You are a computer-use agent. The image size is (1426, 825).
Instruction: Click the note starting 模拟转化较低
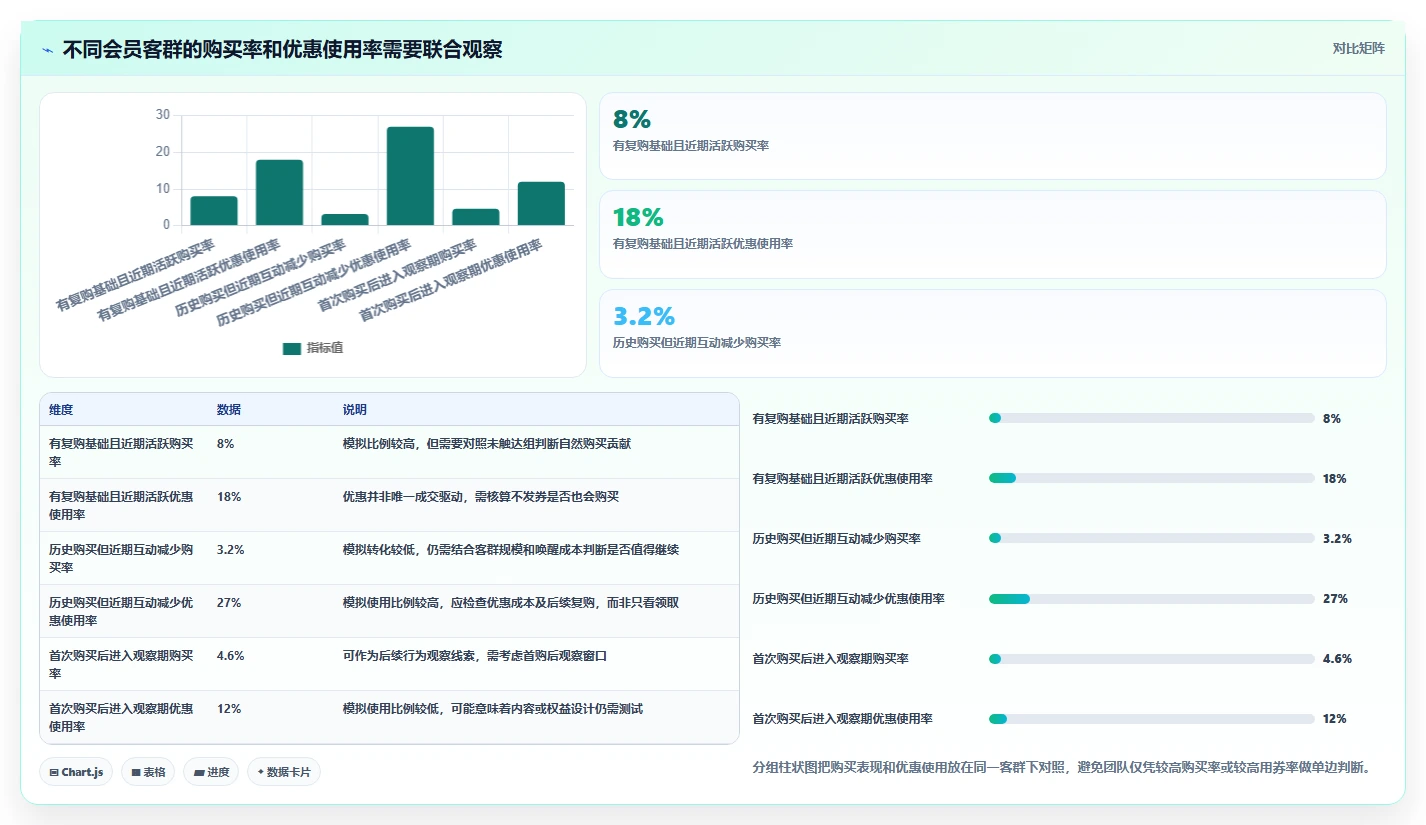coord(511,550)
